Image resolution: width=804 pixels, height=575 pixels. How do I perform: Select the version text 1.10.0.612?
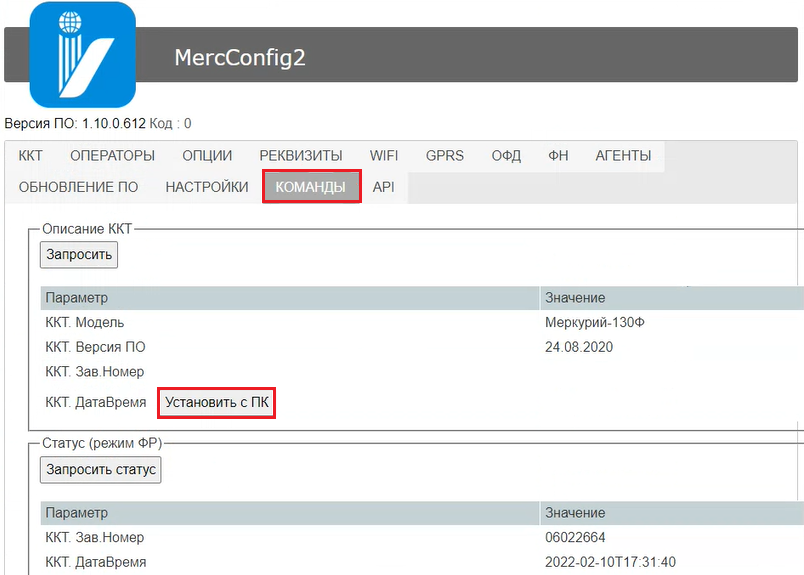pos(114,124)
